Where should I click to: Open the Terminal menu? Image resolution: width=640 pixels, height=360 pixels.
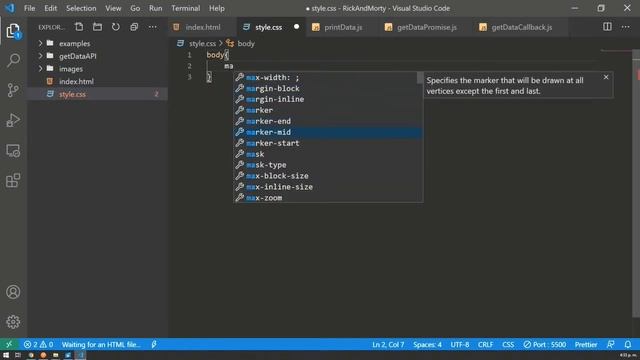tap(186, 8)
